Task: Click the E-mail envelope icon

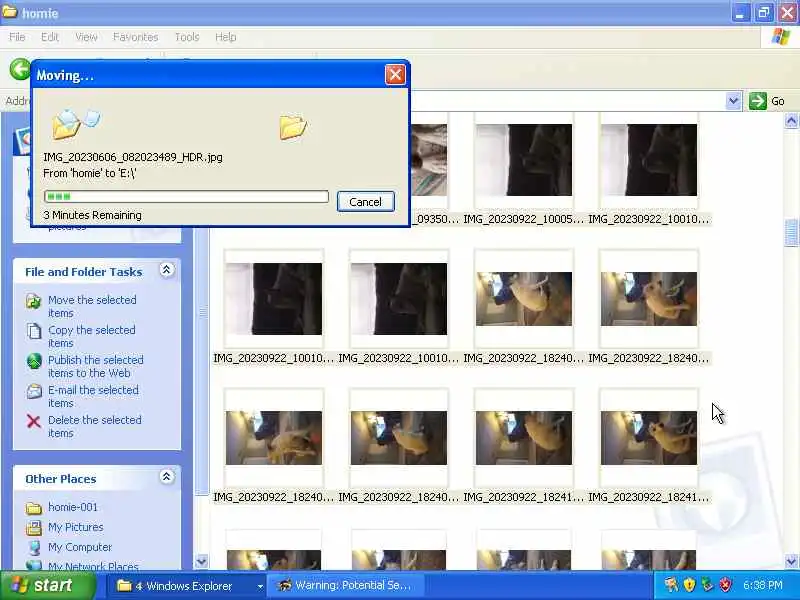Action: click(34, 391)
